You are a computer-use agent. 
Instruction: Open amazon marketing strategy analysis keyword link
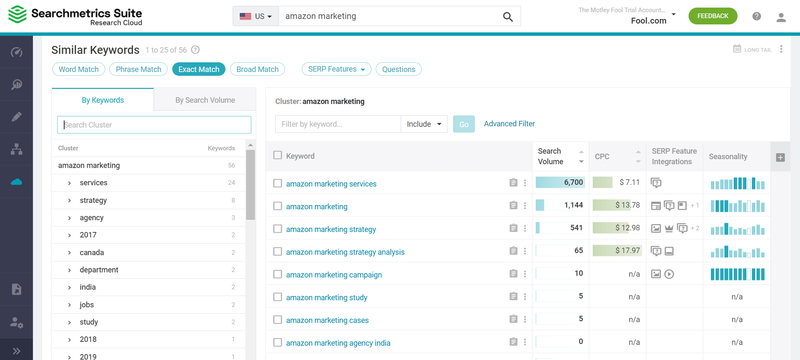click(345, 252)
